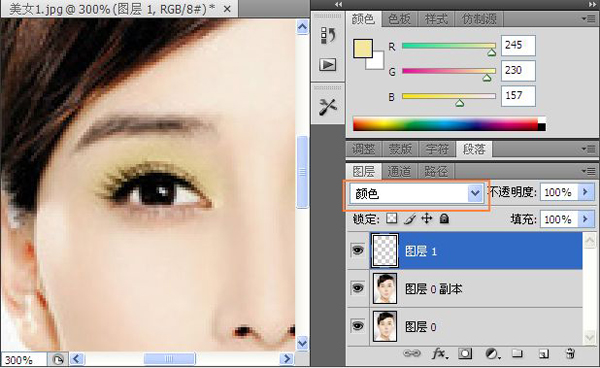Switch to the 蒙版 masks tab
The height and width of the screenshot is (368, 600).
[400, 149]
